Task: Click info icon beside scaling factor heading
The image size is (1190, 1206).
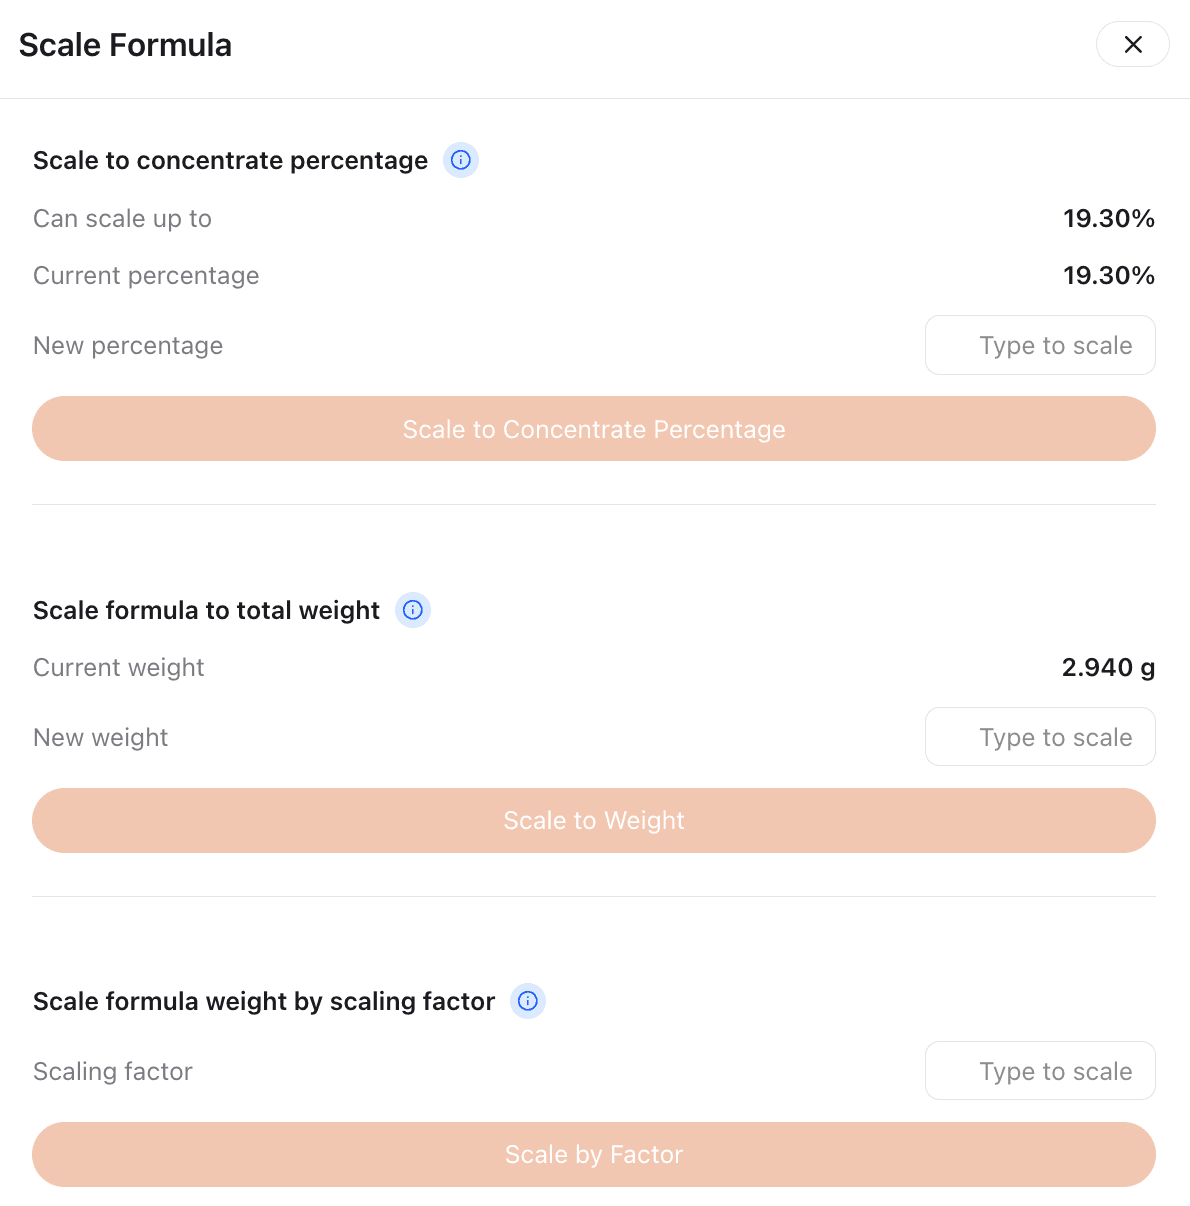Action: (528, 1001)
